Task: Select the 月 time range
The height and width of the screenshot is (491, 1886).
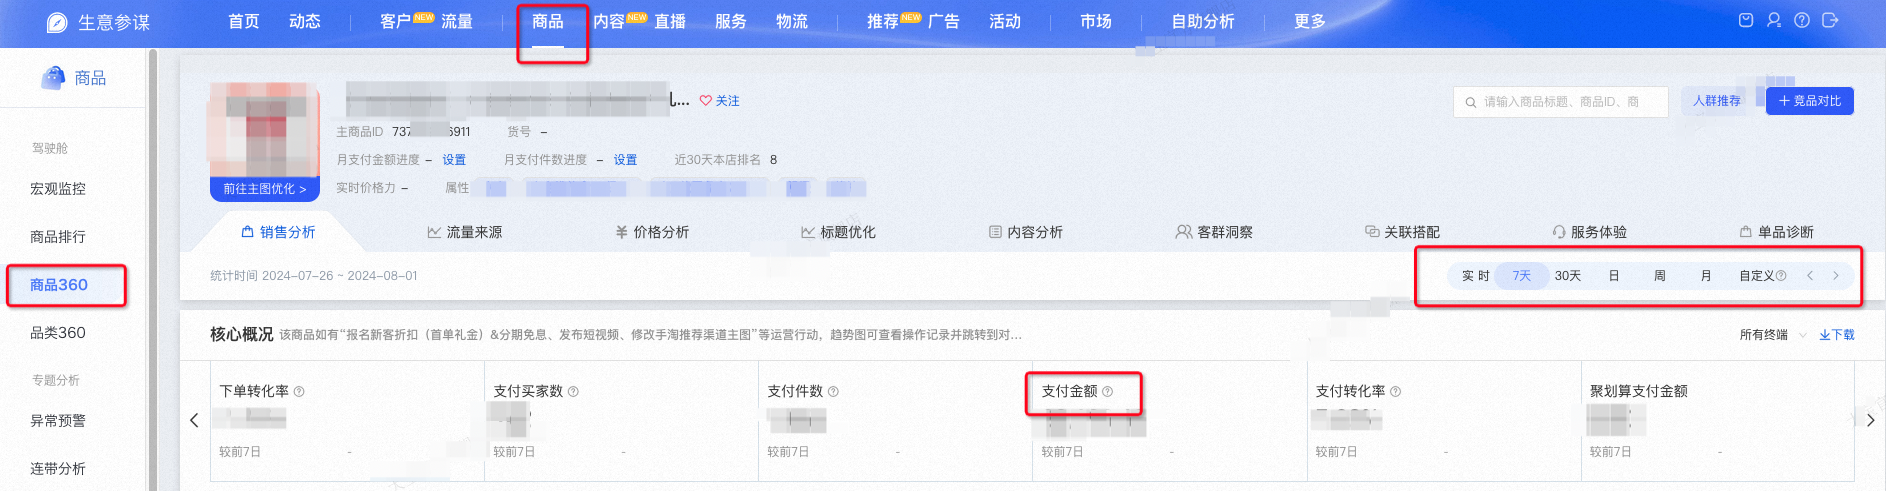Action: (1705, 276)
